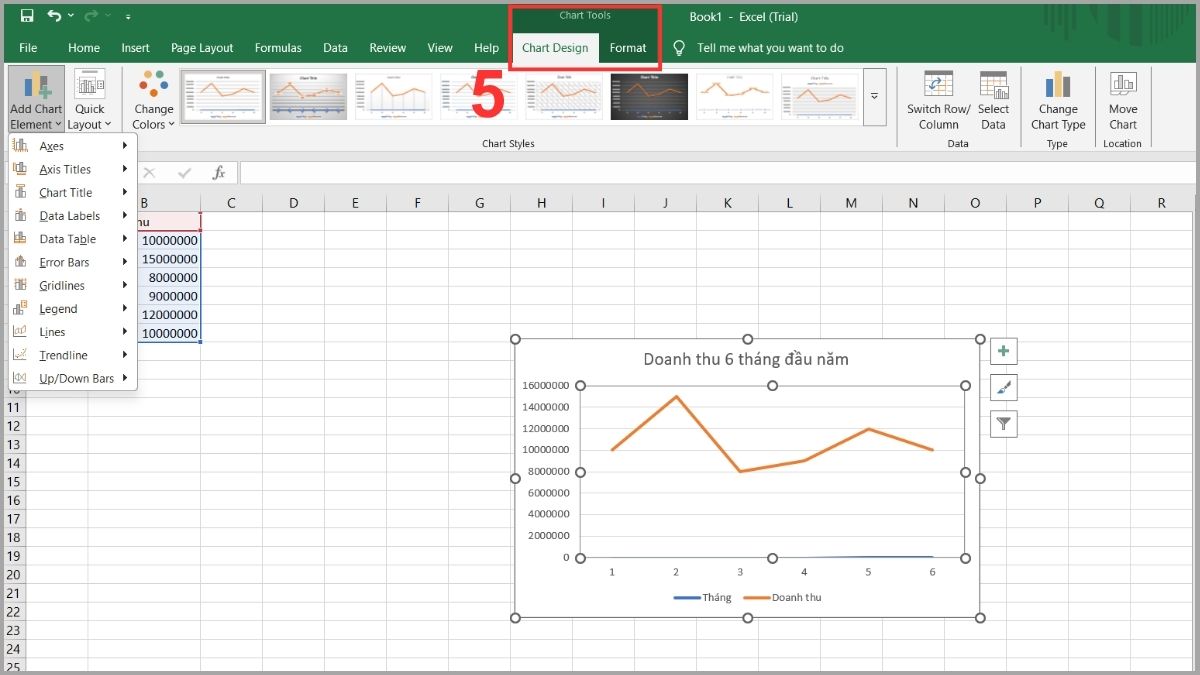This screenshot has width=1200, height=675.
Task: Switch to the Format tab
Action: pos(628,48)
